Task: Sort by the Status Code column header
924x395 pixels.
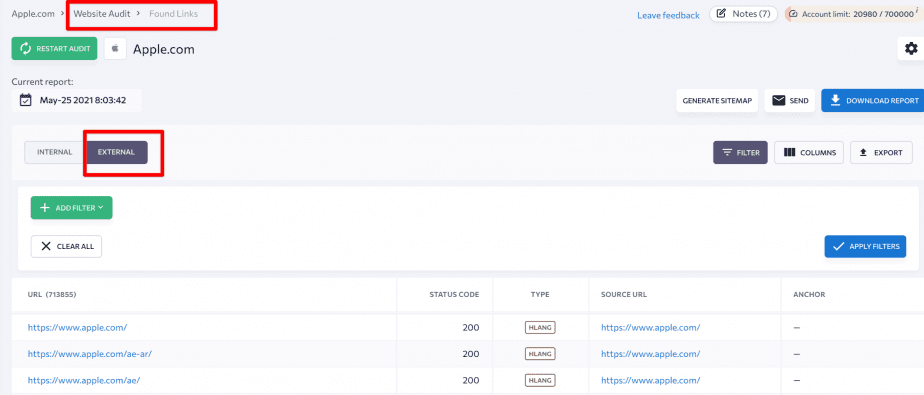Action: point(454,294)
